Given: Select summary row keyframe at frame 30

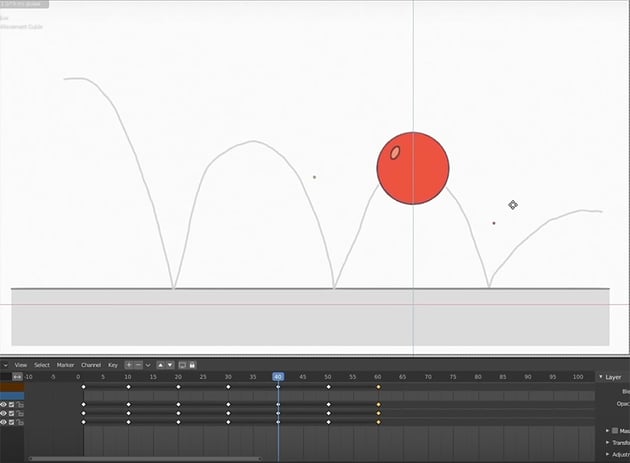Looking at the screenshot, I should point(228,387).
